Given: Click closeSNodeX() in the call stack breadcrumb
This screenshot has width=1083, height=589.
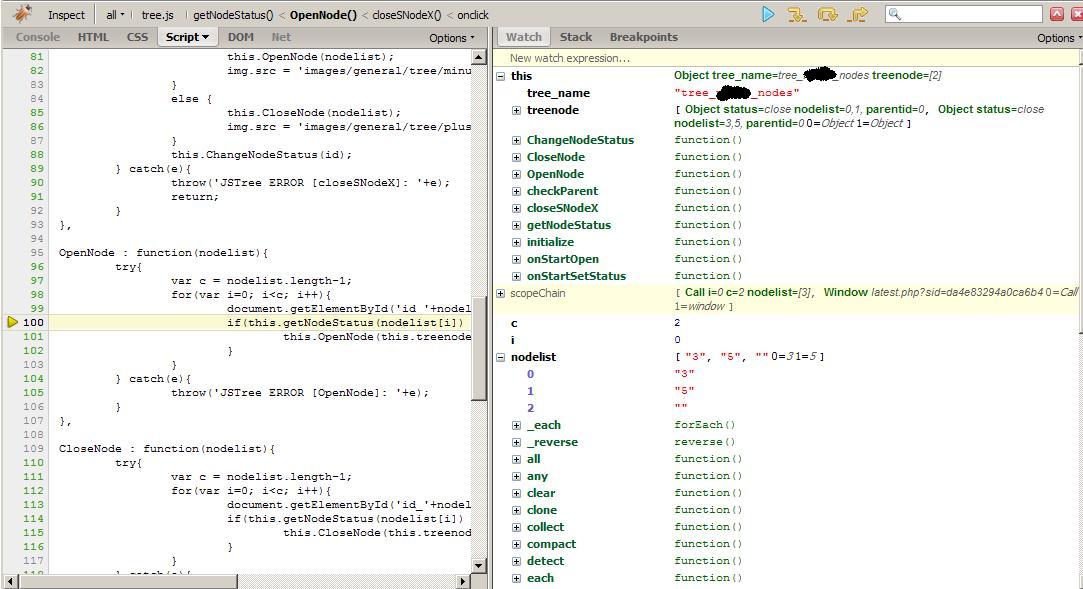Looking at the screenshot, I should pyautogui.click(x=406, y=15).
